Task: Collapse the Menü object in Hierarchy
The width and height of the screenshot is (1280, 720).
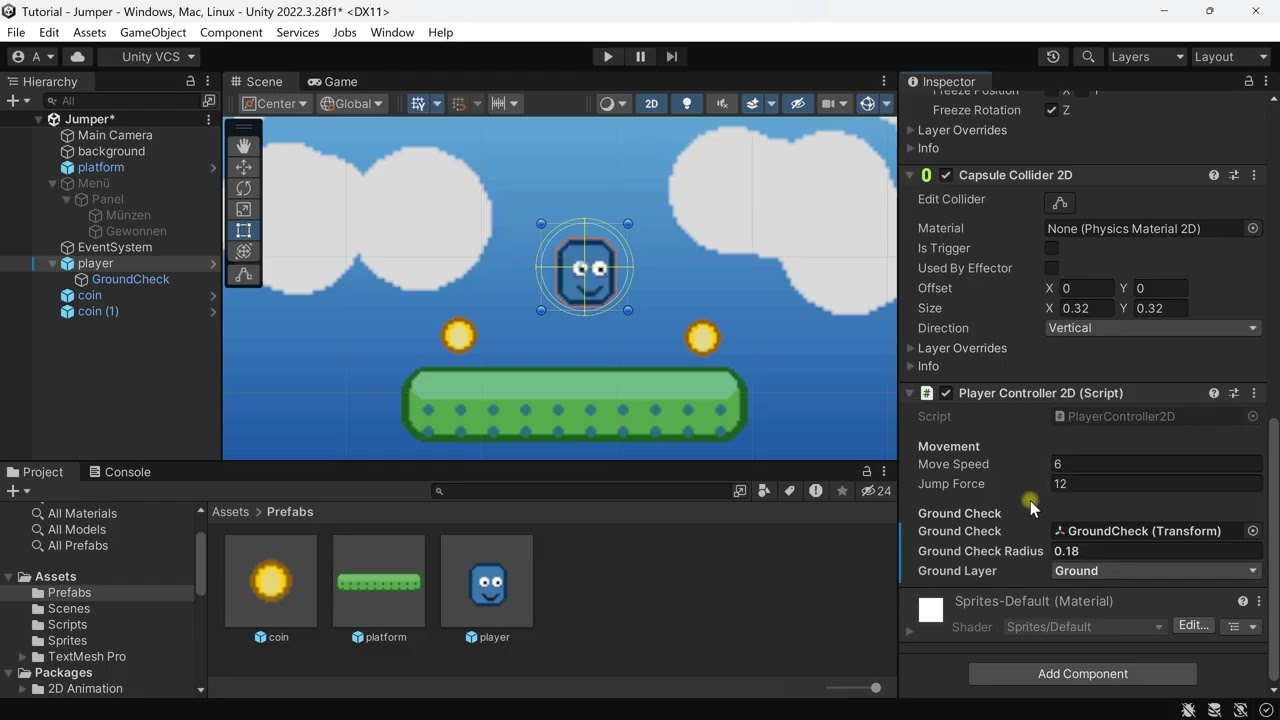Action: point(53,183)
